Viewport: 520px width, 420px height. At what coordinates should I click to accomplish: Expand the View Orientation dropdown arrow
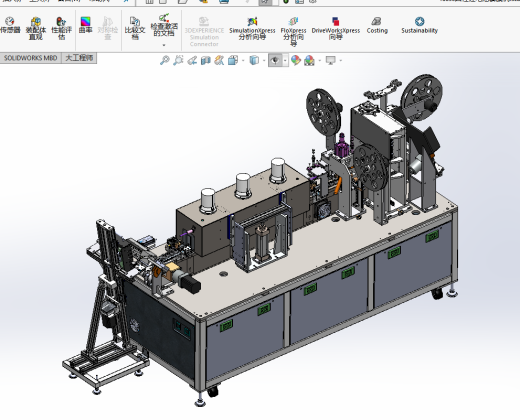point(243,61)
